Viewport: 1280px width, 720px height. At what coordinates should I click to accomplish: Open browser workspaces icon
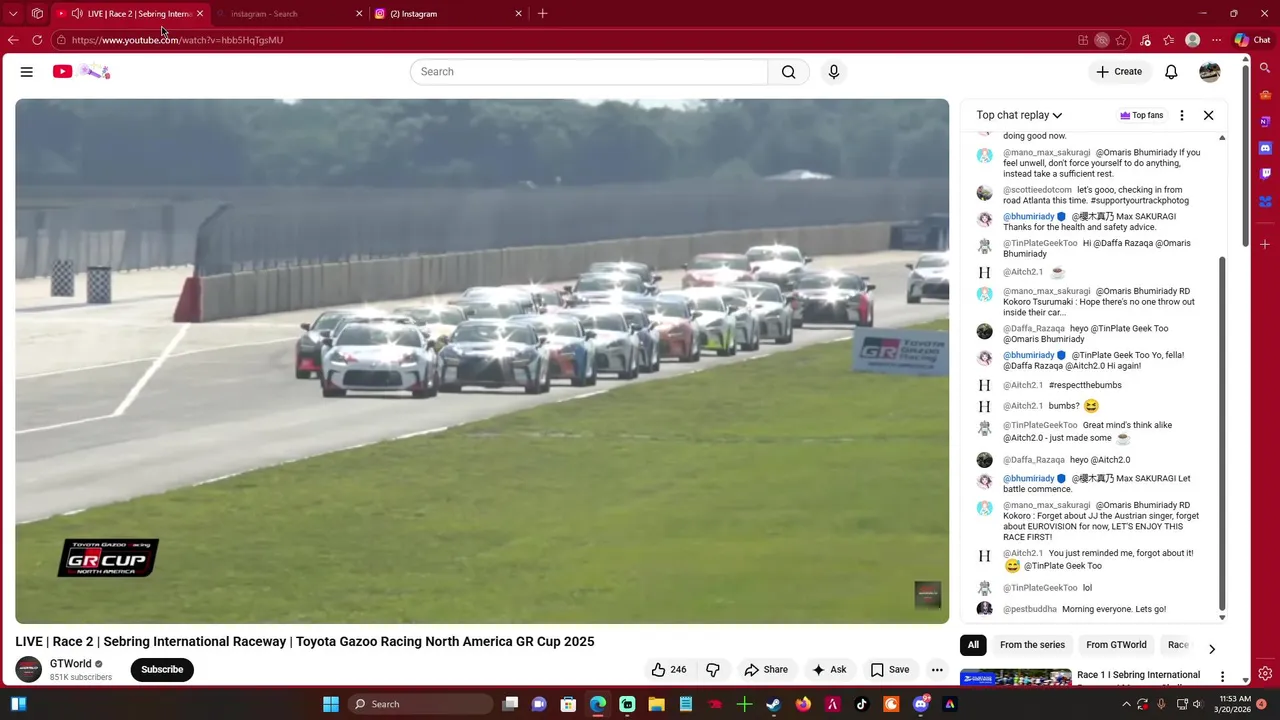point(37,14)
